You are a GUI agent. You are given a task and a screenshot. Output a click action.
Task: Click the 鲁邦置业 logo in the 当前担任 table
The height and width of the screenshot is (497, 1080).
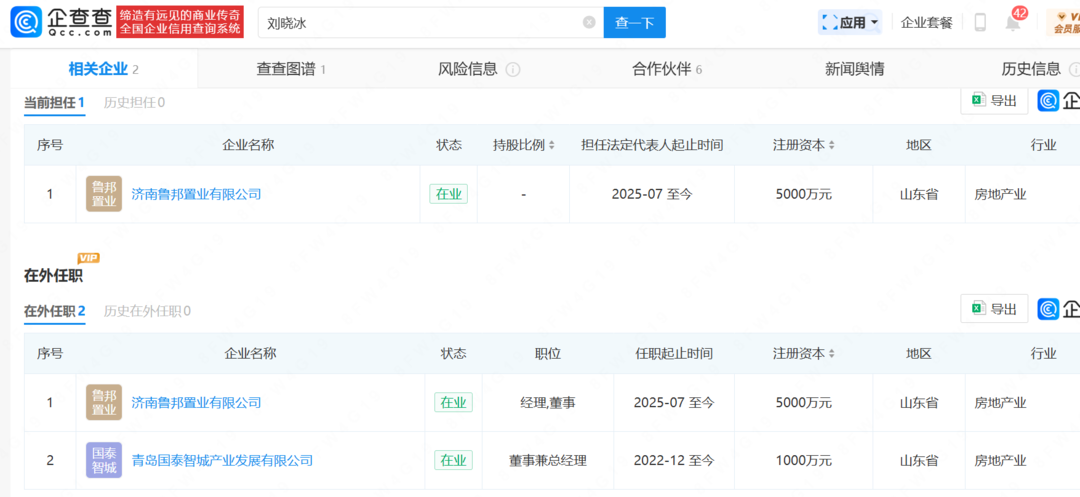[x=104, y=194]
